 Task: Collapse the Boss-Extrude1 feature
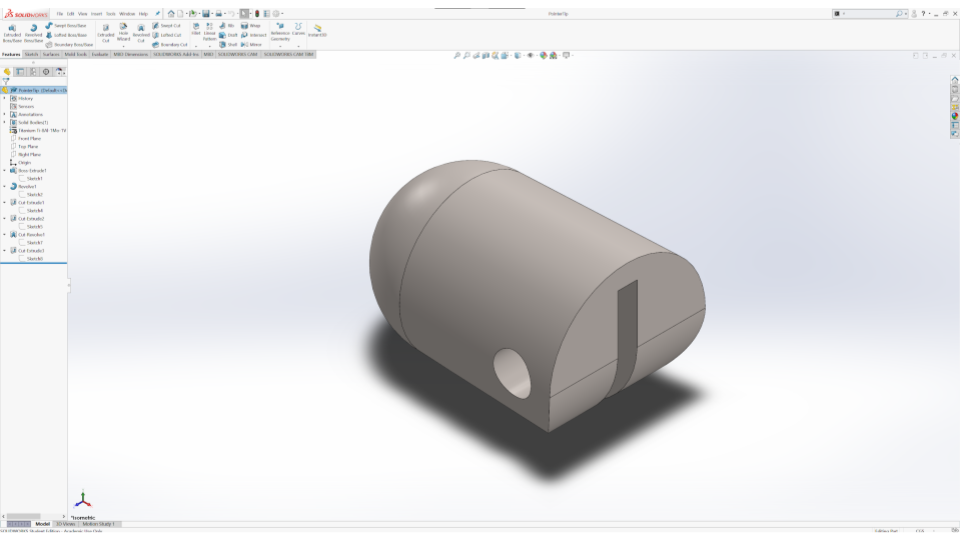point(4,170)
